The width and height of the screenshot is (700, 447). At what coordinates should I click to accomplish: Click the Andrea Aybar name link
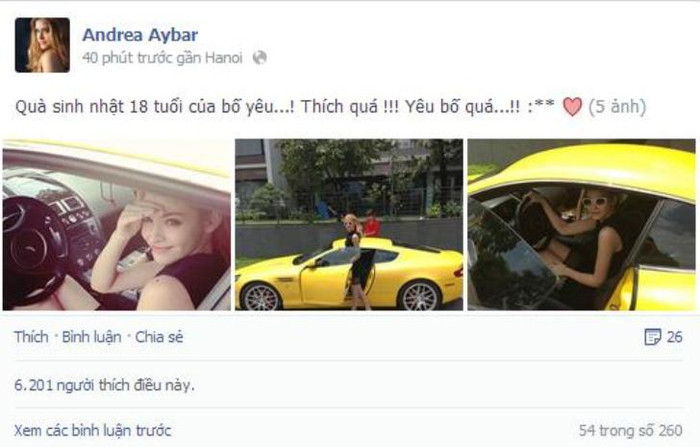[140, 35]
